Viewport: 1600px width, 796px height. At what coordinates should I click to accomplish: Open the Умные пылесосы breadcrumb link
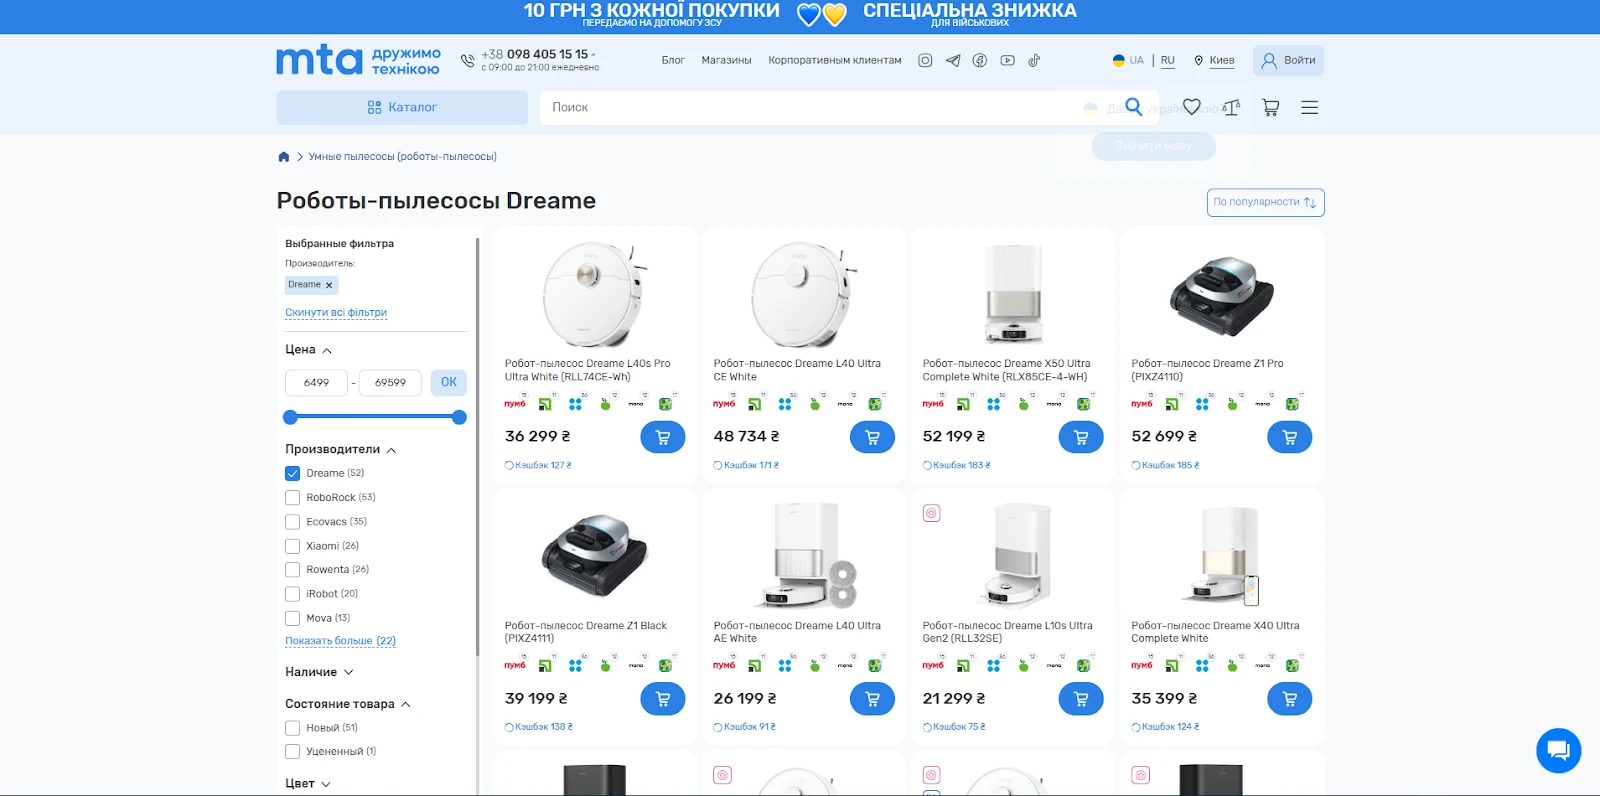coord(402,157)
